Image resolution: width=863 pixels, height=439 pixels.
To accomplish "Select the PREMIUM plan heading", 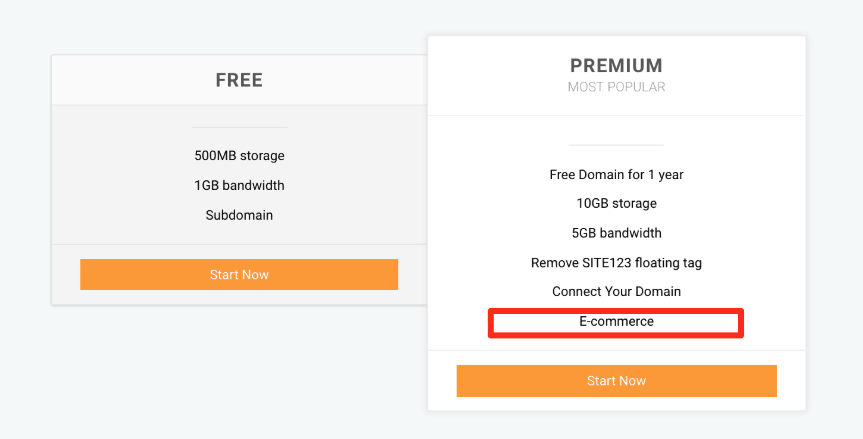I will point(616,65).
